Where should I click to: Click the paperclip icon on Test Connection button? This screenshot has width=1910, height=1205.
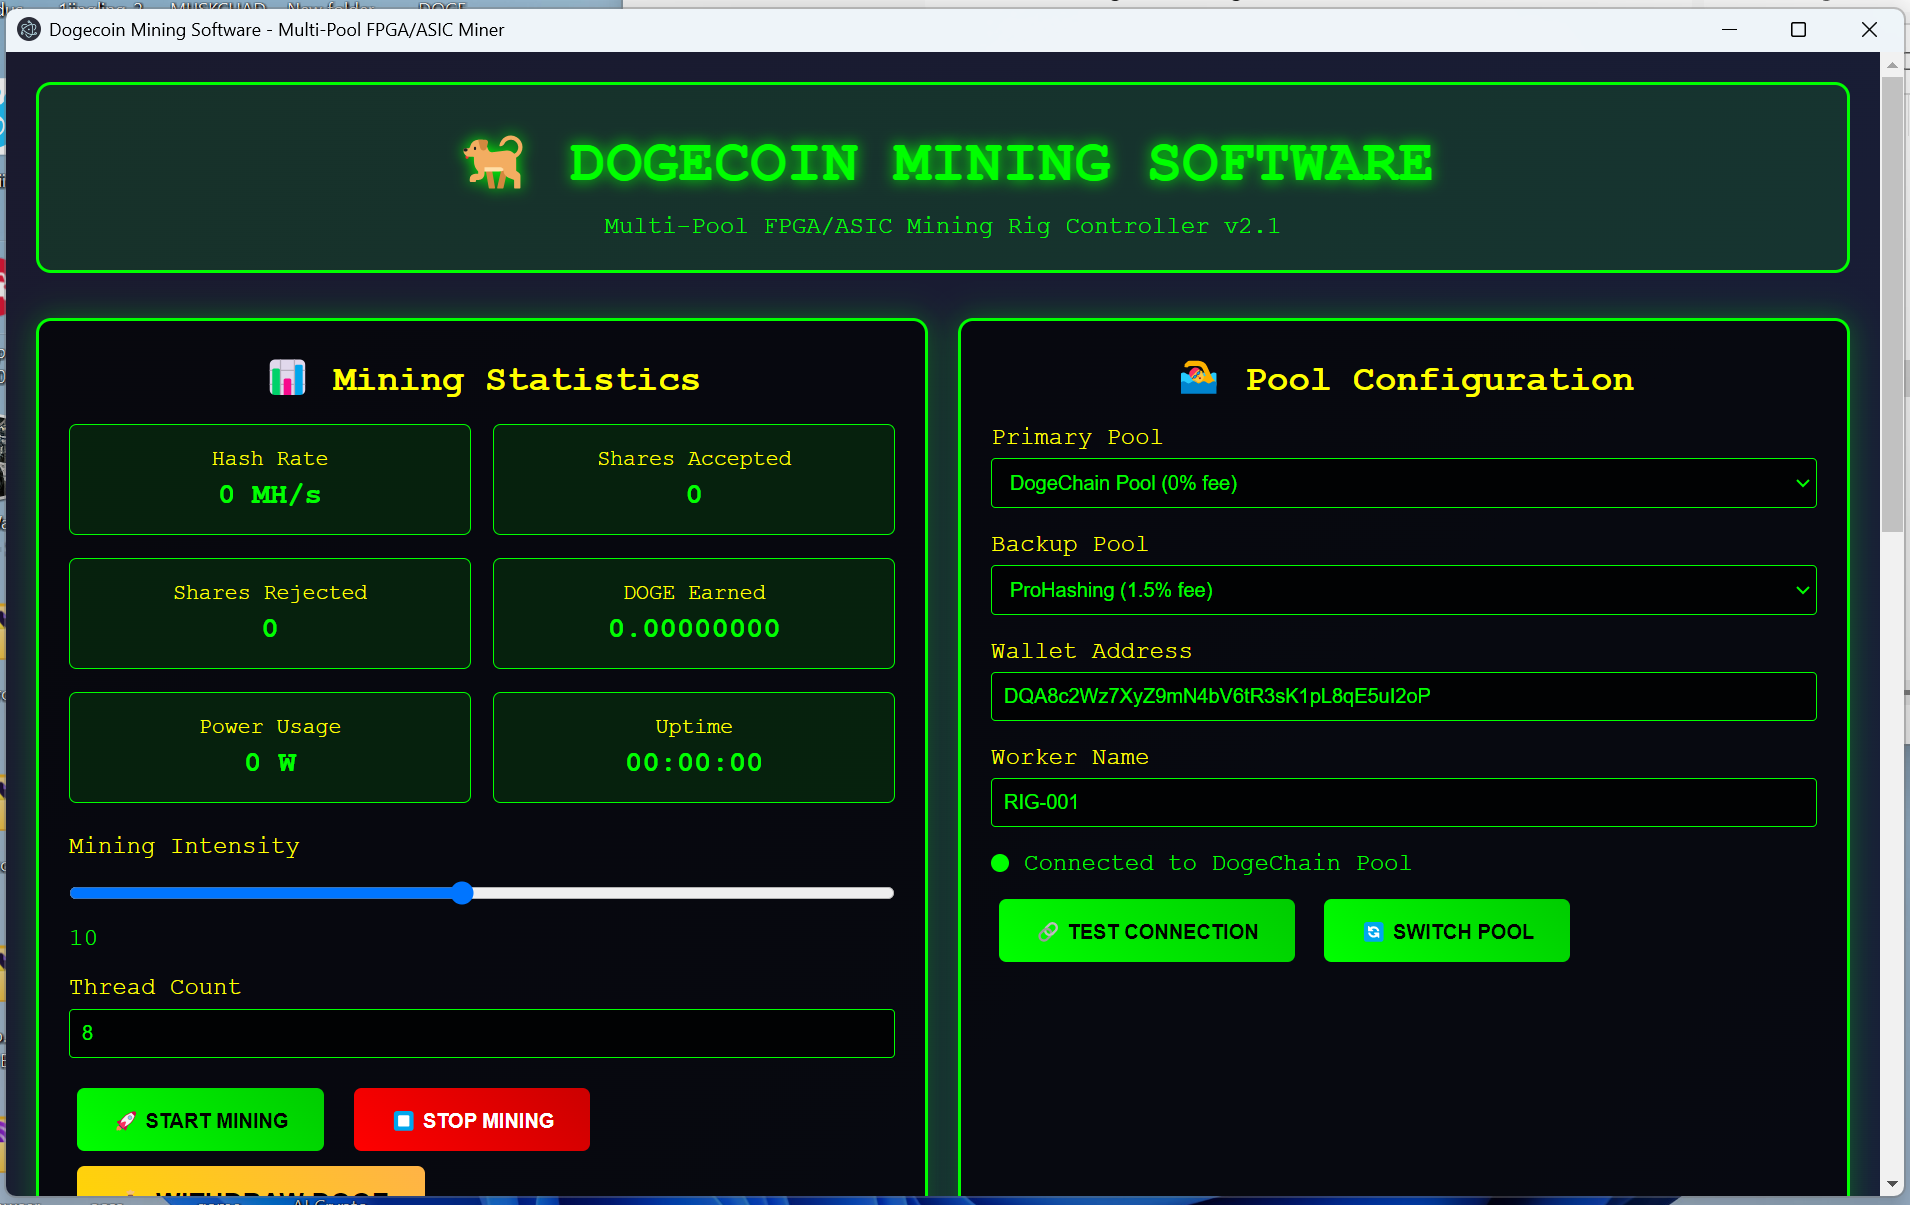pos(1049,931)
